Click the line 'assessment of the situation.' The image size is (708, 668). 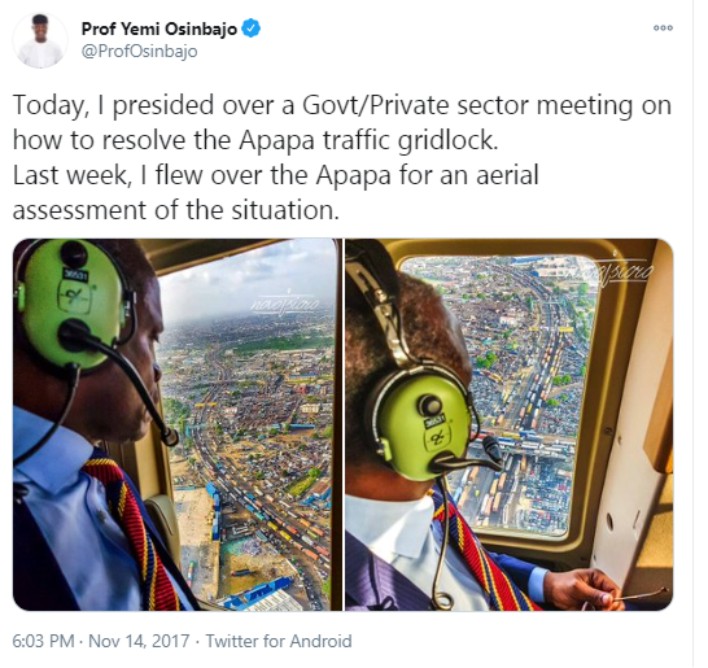click(x=176, y=210)
